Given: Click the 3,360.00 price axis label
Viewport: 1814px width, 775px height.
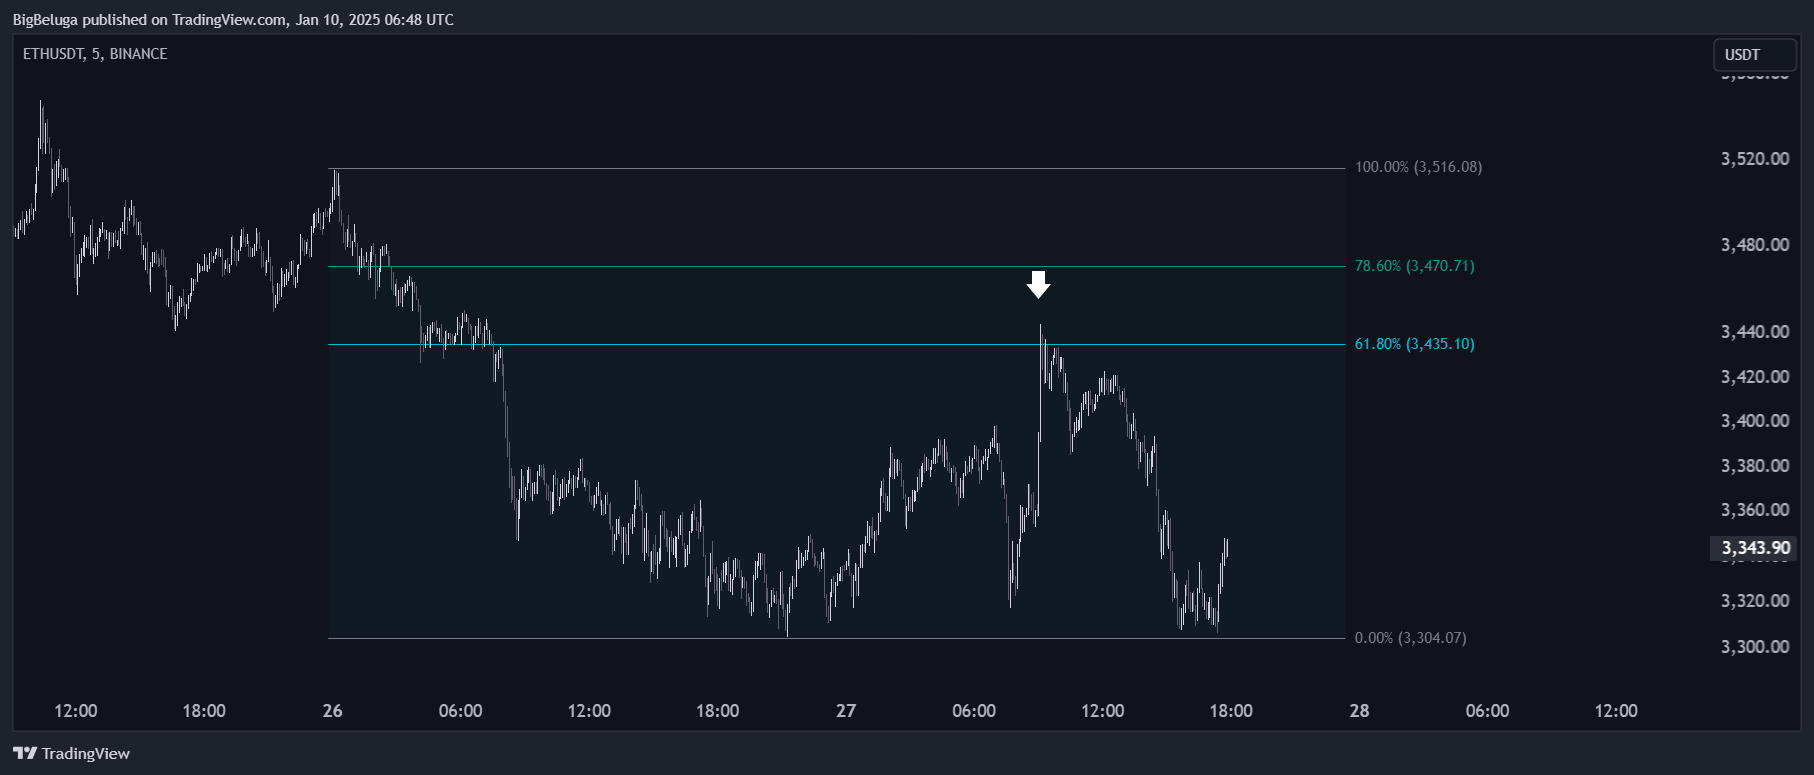Looking at the screenshot, I should [x=1755, y=510].
